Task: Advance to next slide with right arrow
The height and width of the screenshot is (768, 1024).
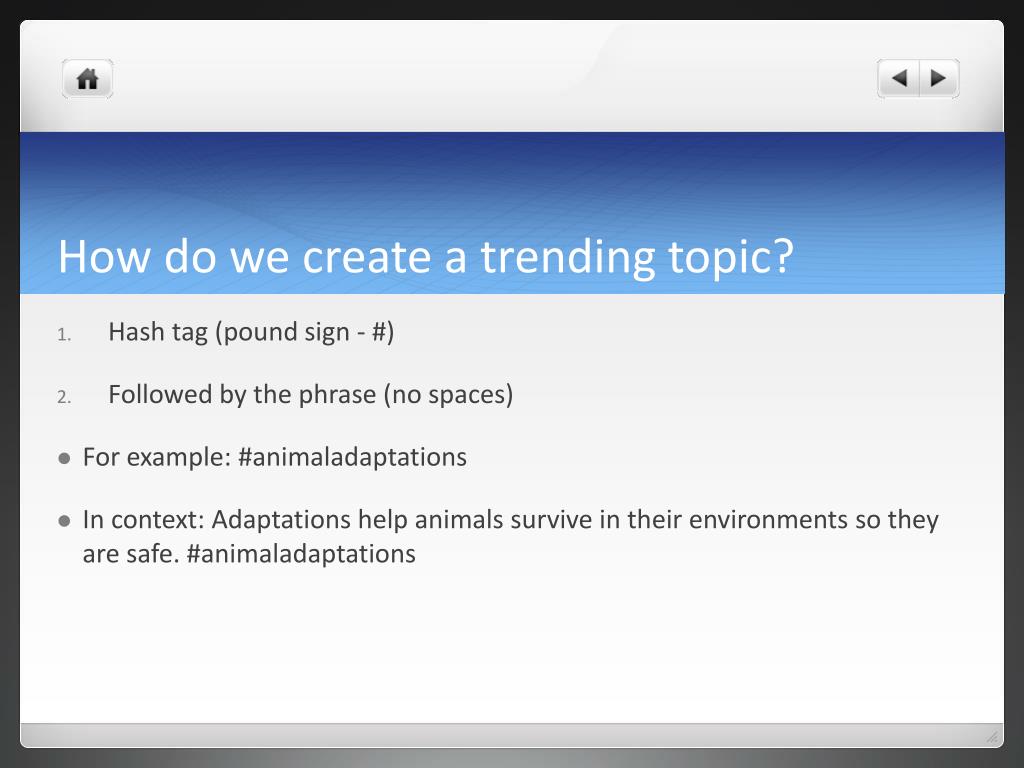Action: [x=939, y=79]
